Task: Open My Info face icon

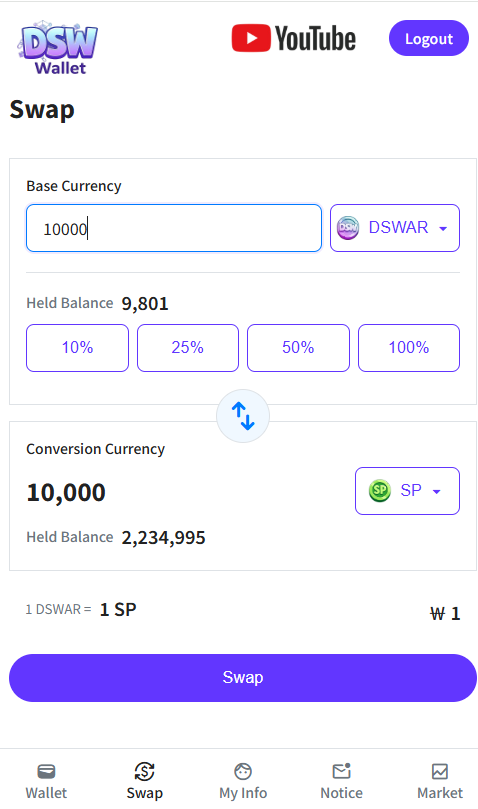Action: (243, 771)
